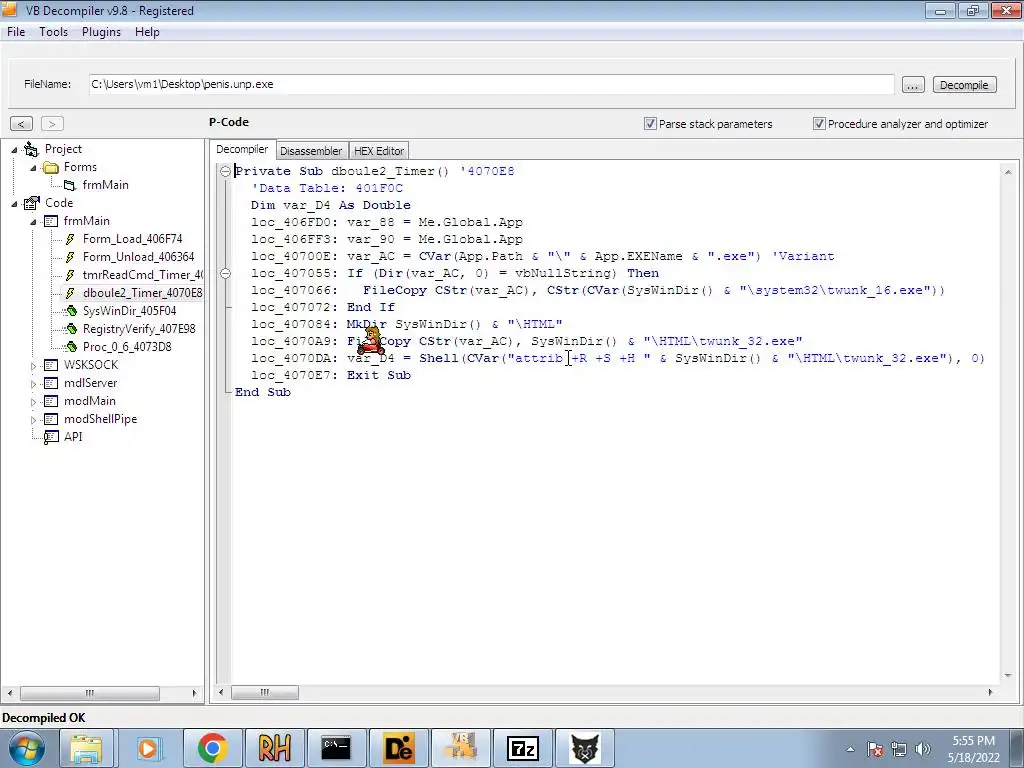This screenshot has height=768, width=1024.
Task: Open the Command Prompt taskbar icon
Action: pyautogui.click(x=336, y=748)
